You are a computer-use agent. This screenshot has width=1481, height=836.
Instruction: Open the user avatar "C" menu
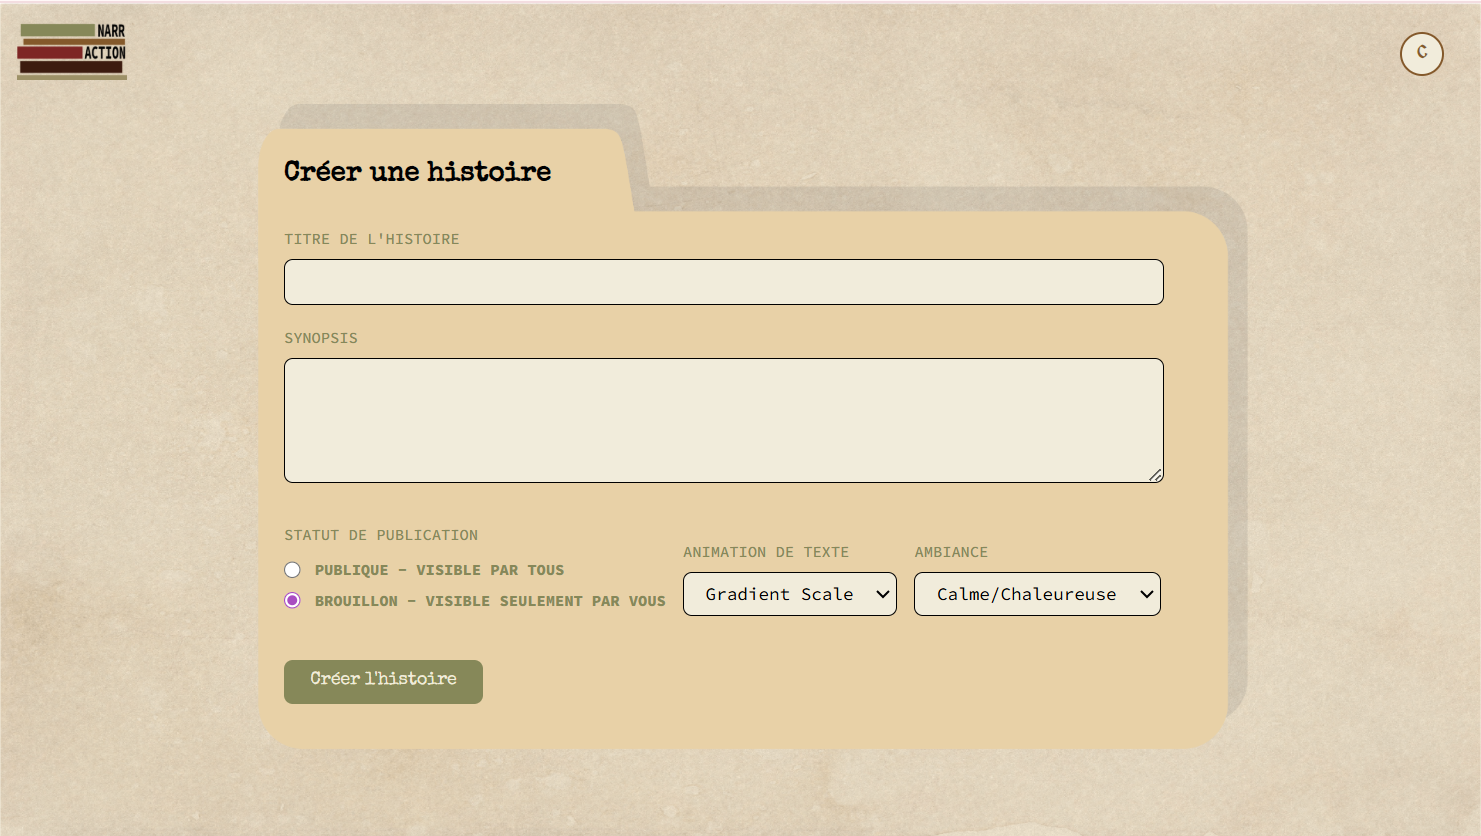[x=1421, y=54]
